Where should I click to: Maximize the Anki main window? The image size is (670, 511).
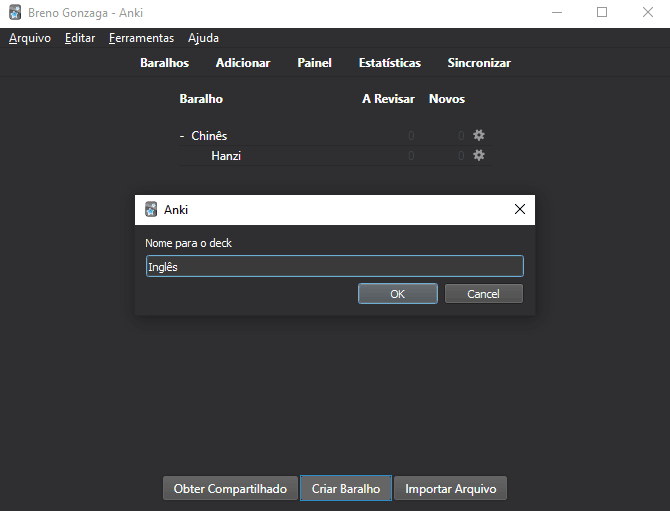602,12
